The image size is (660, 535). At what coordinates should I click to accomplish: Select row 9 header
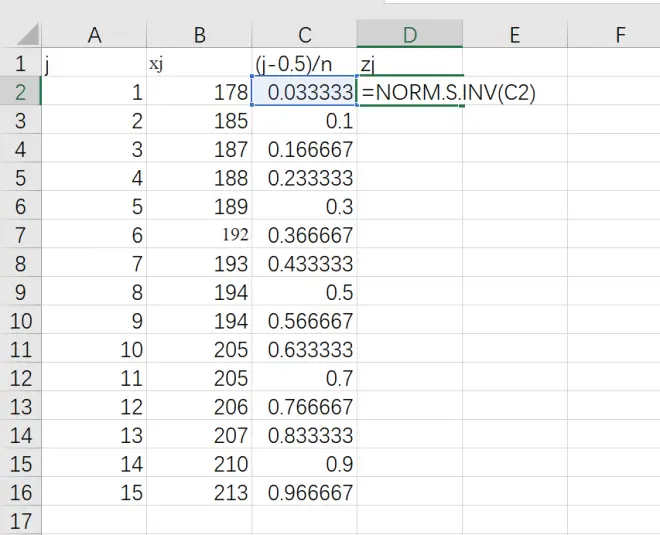(x=21, y=291)
